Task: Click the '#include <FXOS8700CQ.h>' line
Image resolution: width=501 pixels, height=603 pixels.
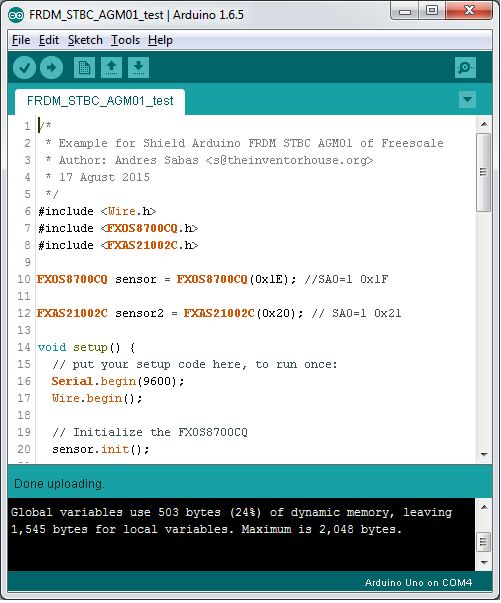Action: click(118, 228)
